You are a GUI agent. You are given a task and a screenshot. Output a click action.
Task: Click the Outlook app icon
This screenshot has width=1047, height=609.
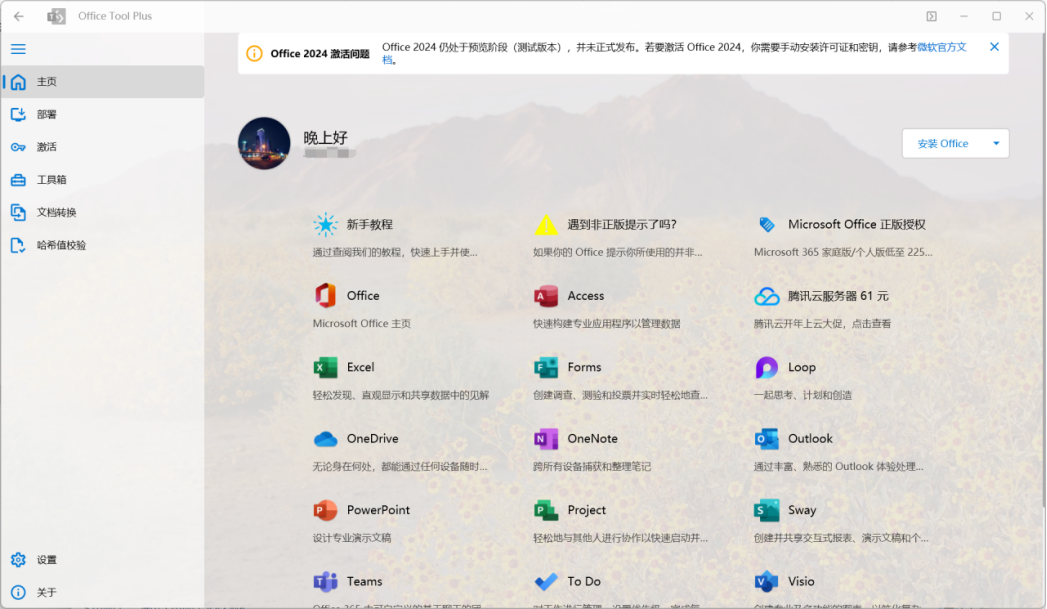767,439
